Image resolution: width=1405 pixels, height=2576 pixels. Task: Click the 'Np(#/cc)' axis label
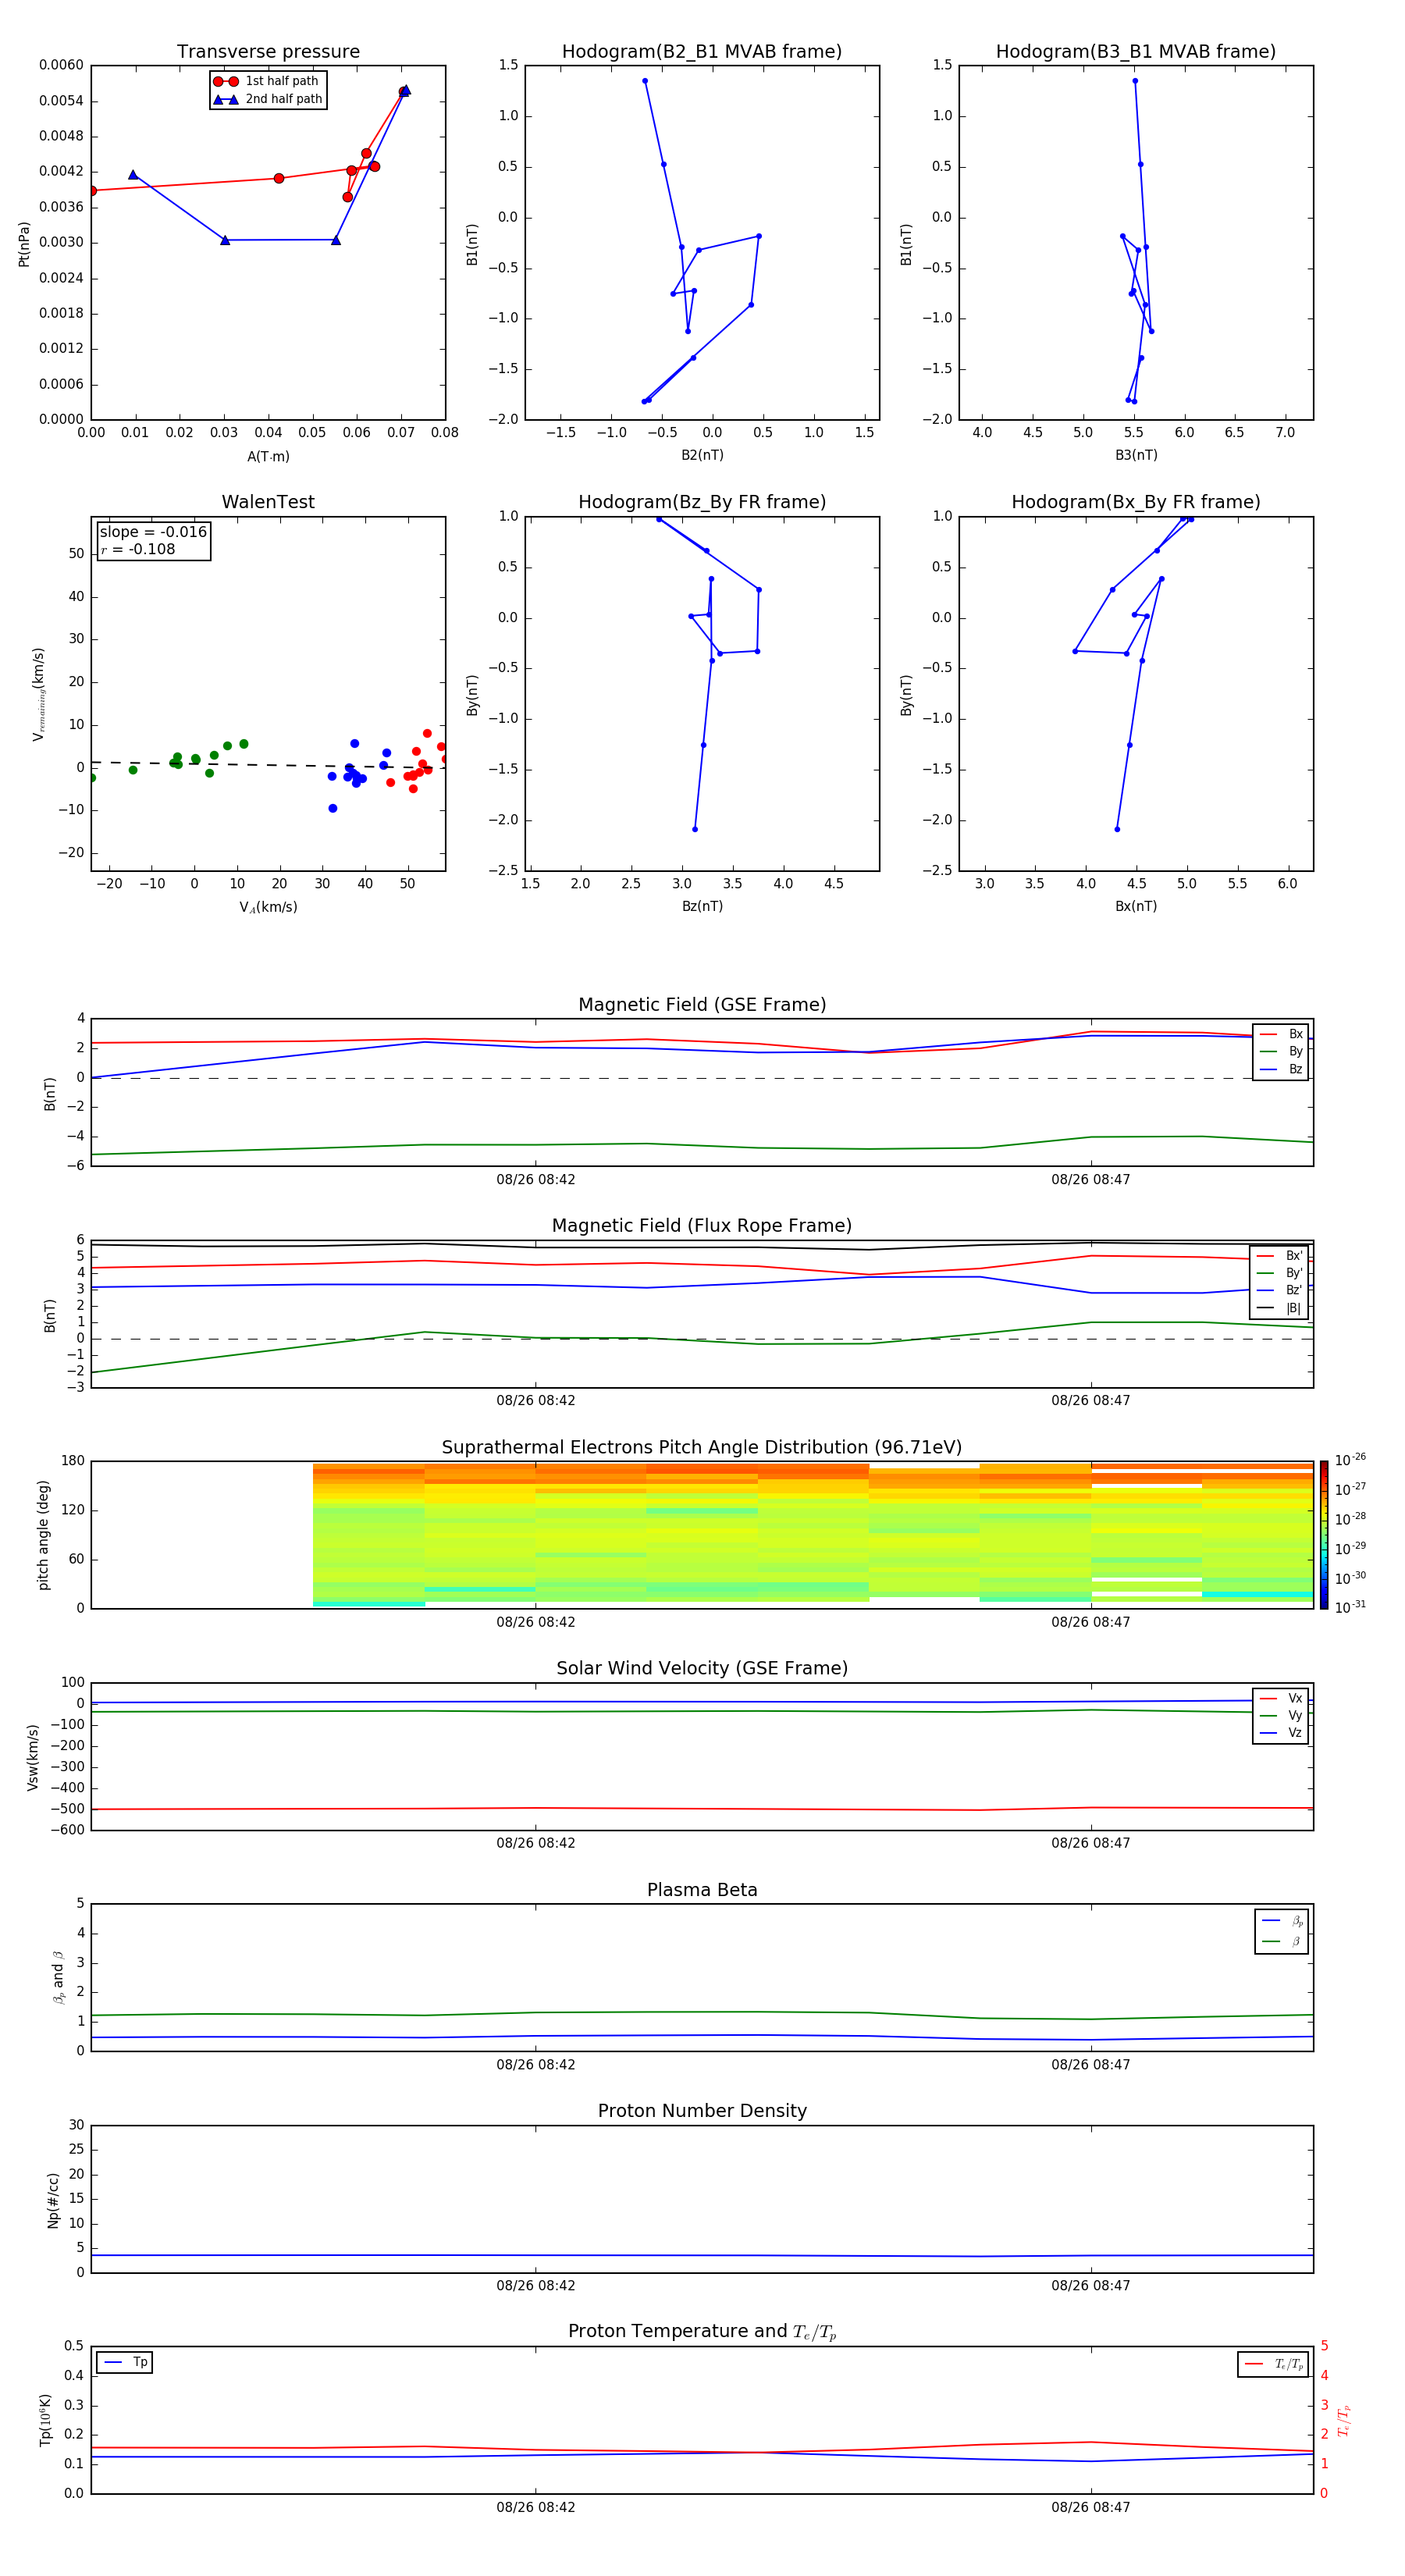point(53,2200)
